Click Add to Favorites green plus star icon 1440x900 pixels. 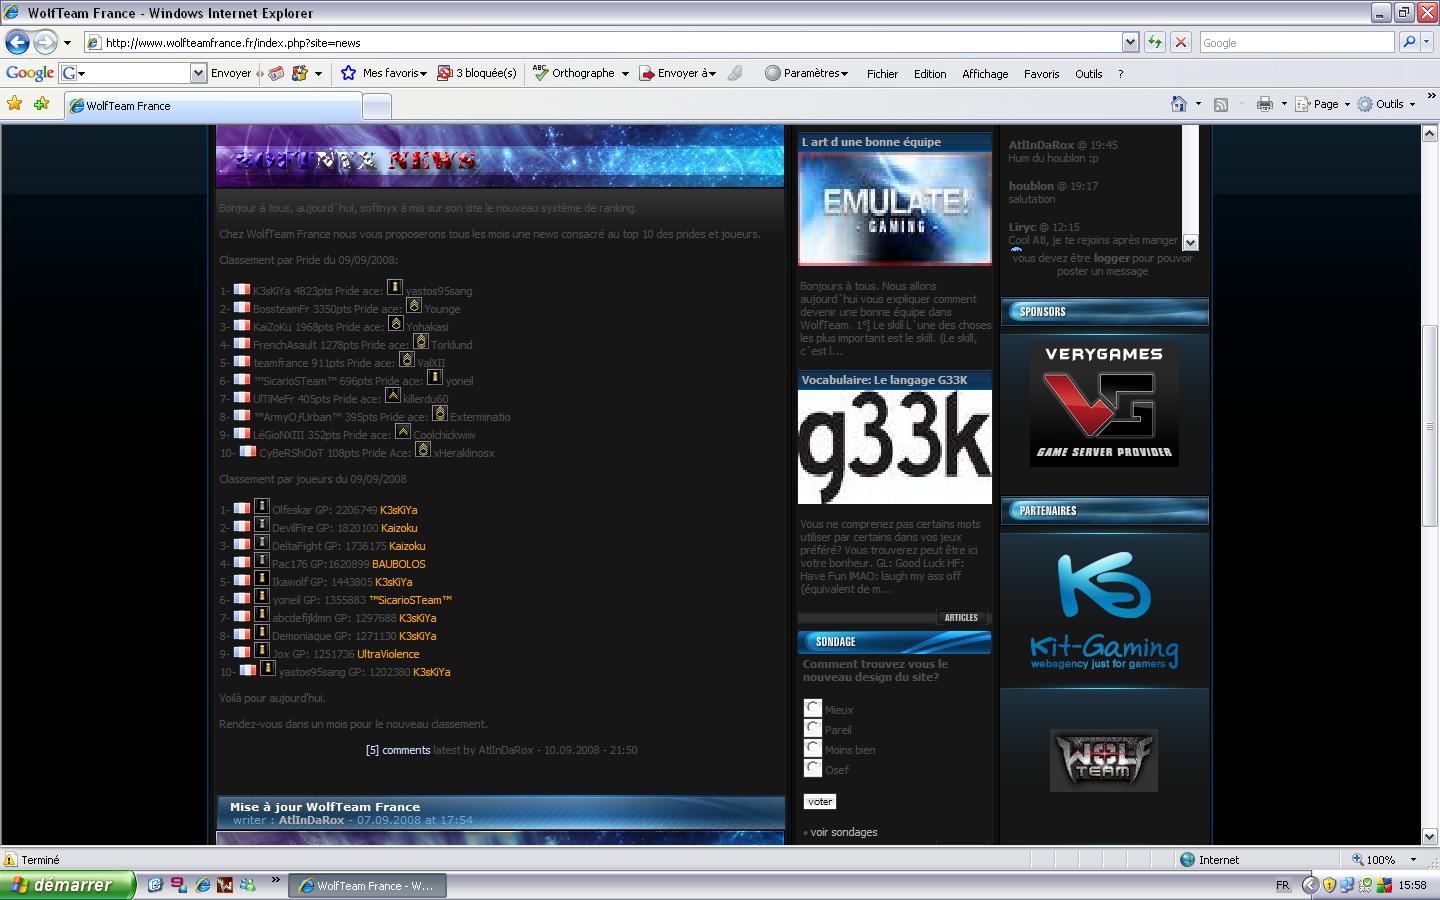(x=41, y=104)
